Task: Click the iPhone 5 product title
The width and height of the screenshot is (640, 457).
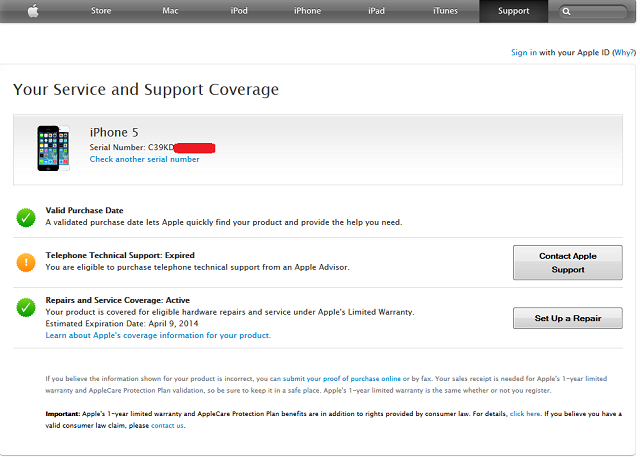Action: pyautogui.click(x=114, y=133)
